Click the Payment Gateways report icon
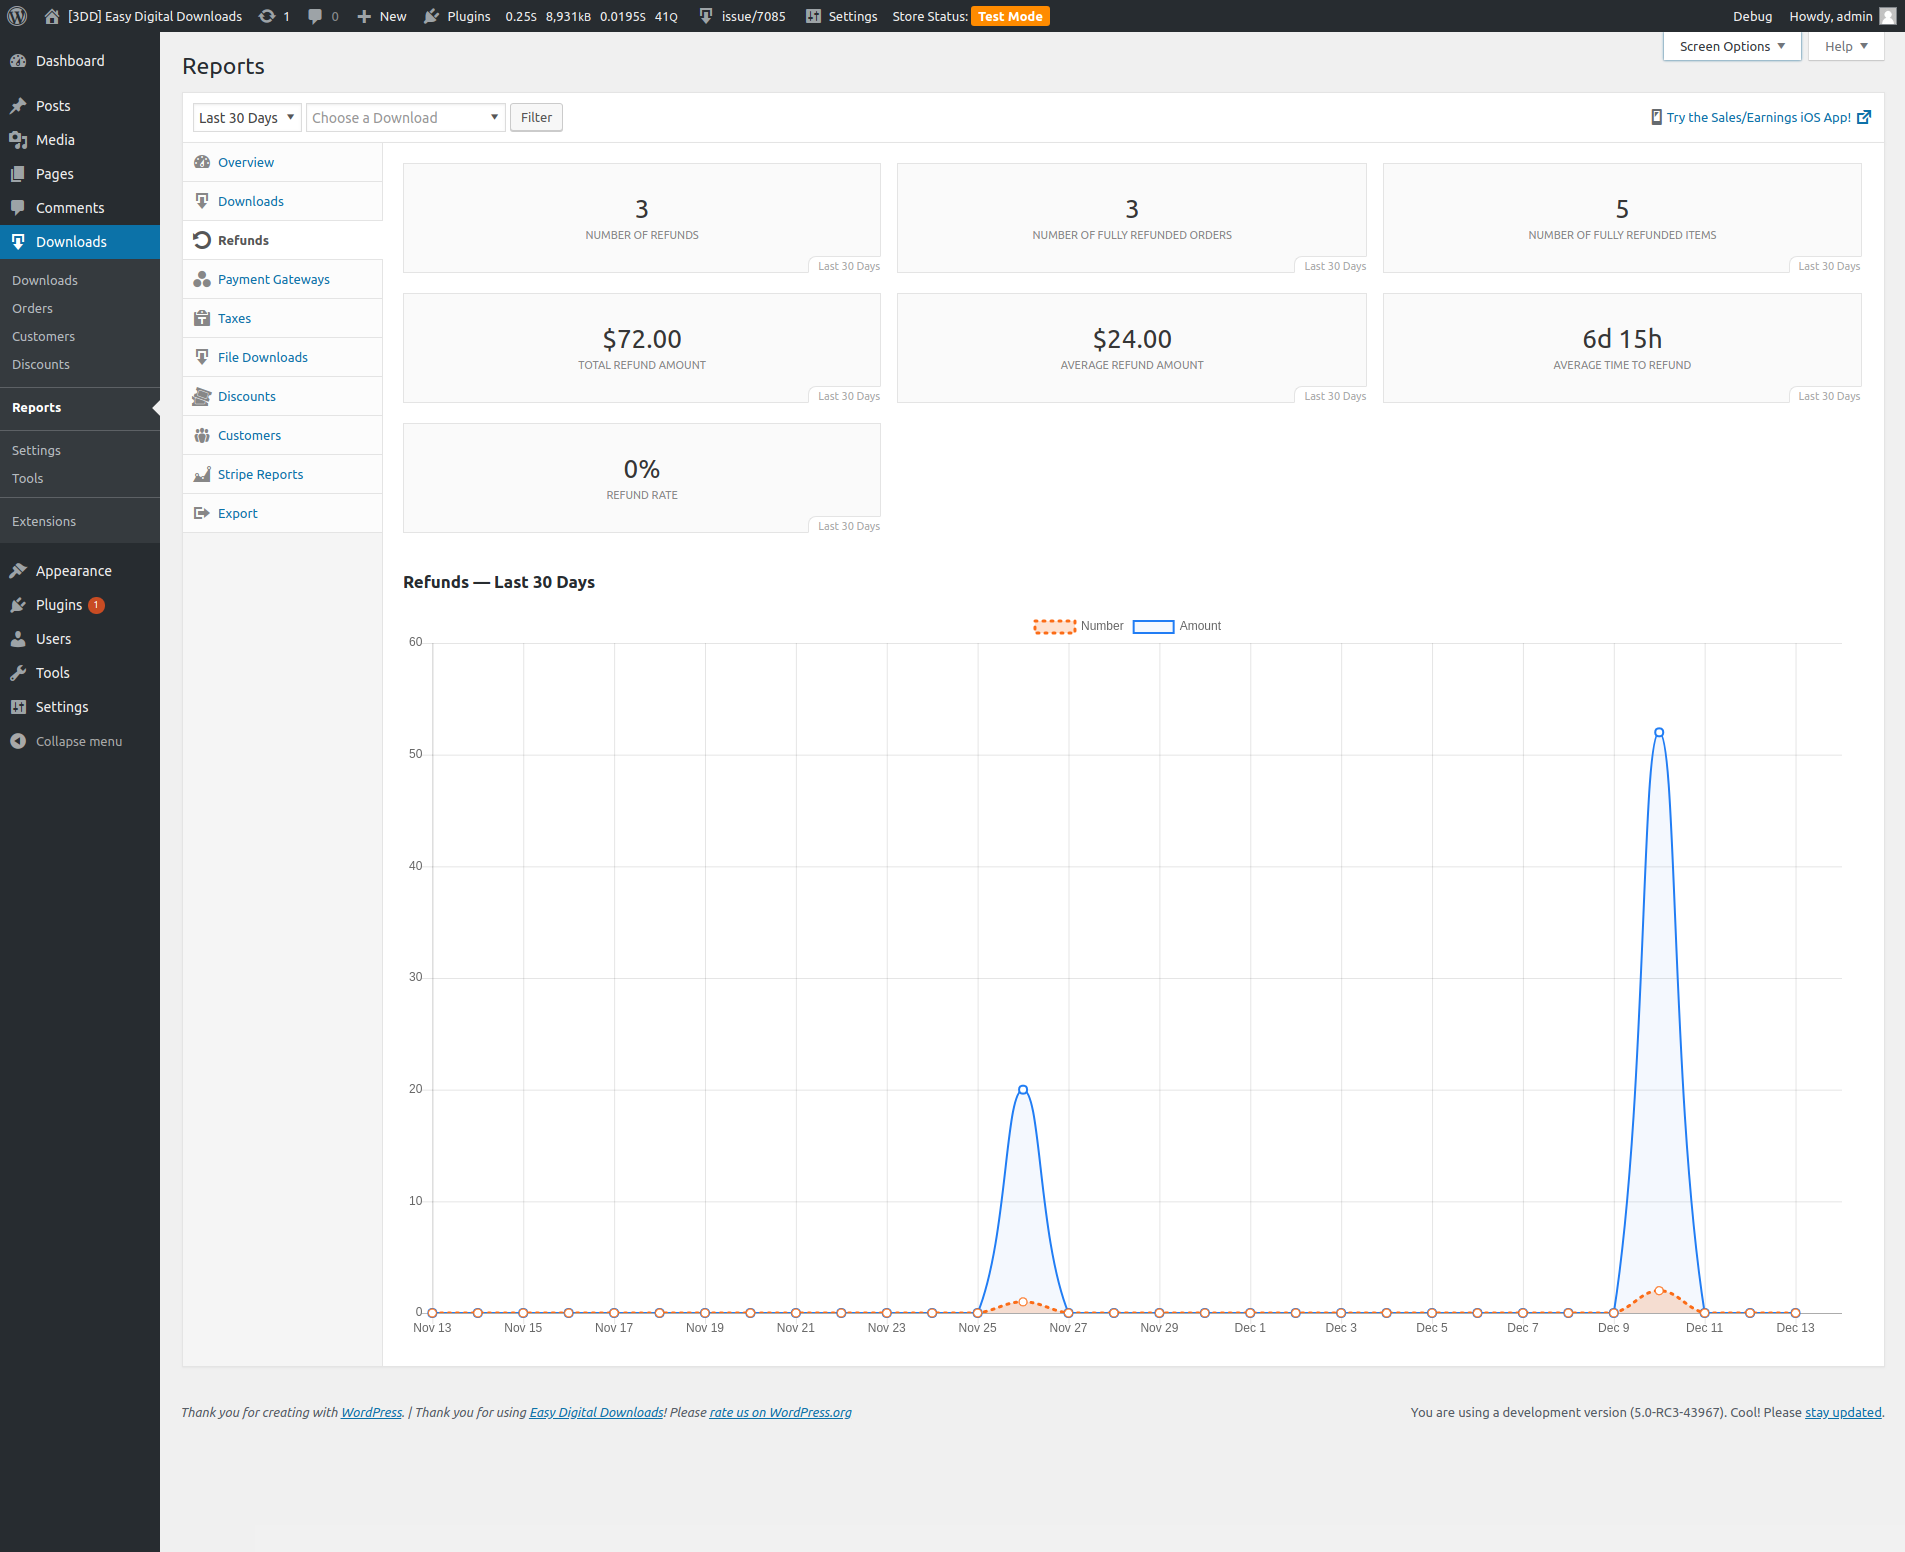Image resolution: width=1905 pixels, height=1552 pixels. [x=202, y=279]
